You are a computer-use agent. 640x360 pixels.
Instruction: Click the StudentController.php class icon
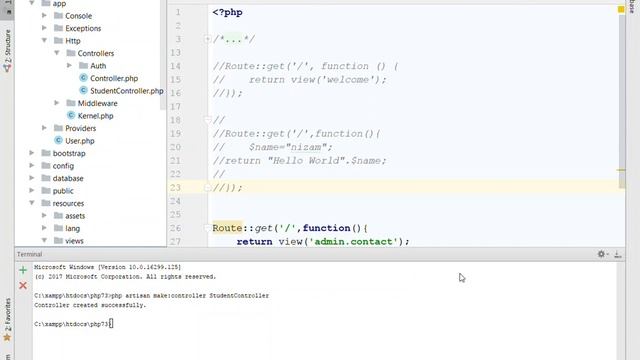click(83, 90)
